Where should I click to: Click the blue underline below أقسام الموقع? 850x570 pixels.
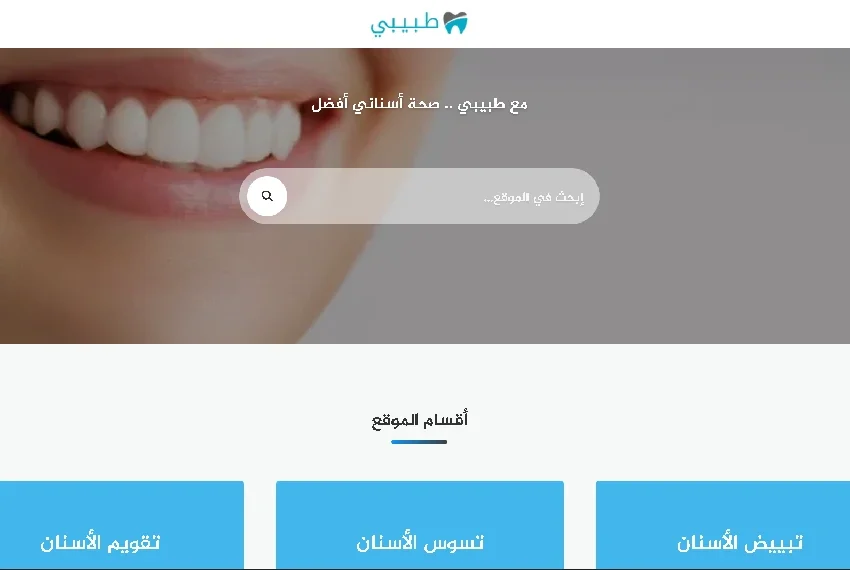pos(419,442)
